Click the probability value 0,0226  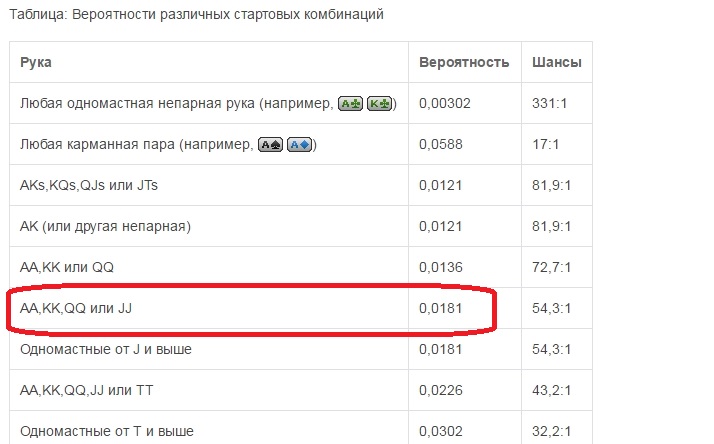point(440,390)
